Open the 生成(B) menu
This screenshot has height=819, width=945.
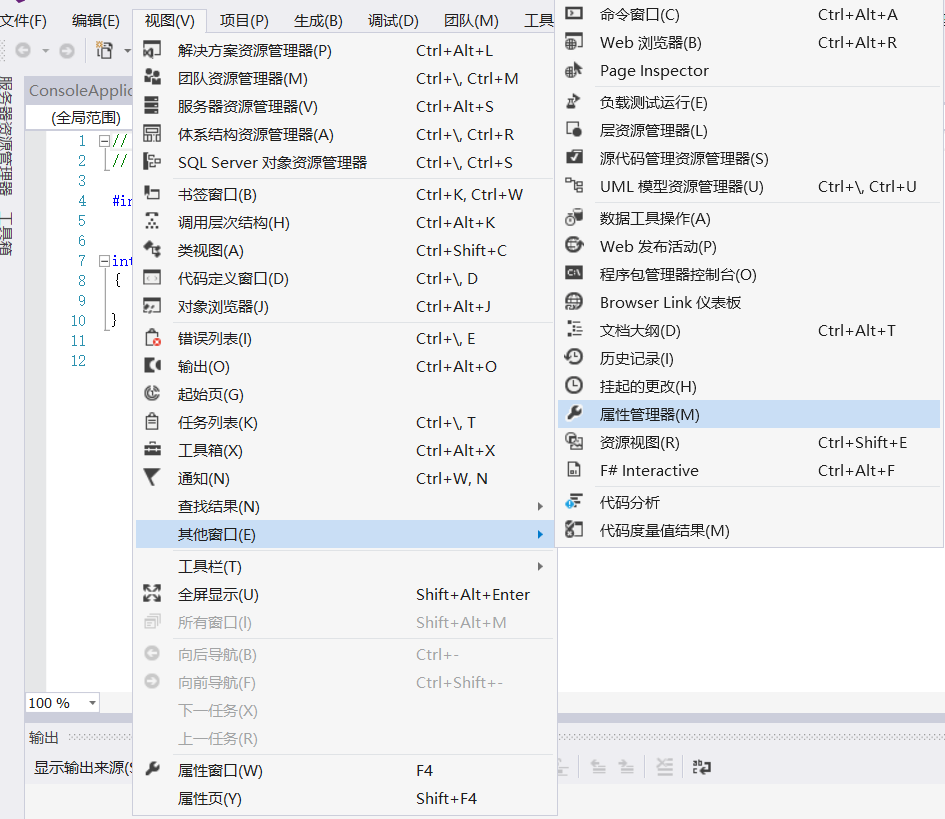[318, 20]
